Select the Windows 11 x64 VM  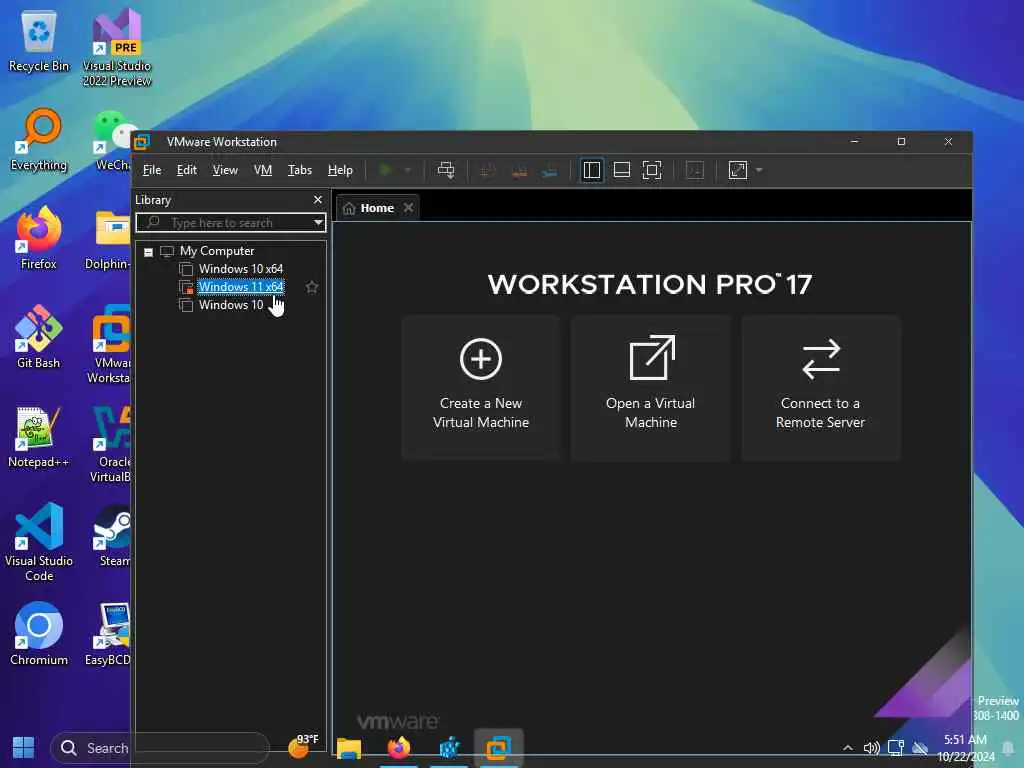(x=241, y=287)
